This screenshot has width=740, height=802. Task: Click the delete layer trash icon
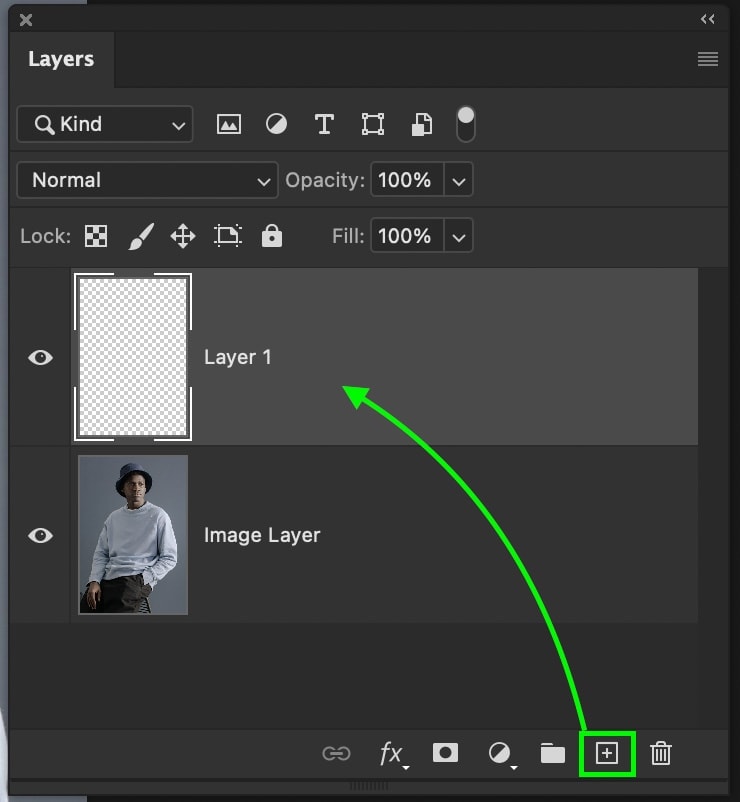pos(661,753)
